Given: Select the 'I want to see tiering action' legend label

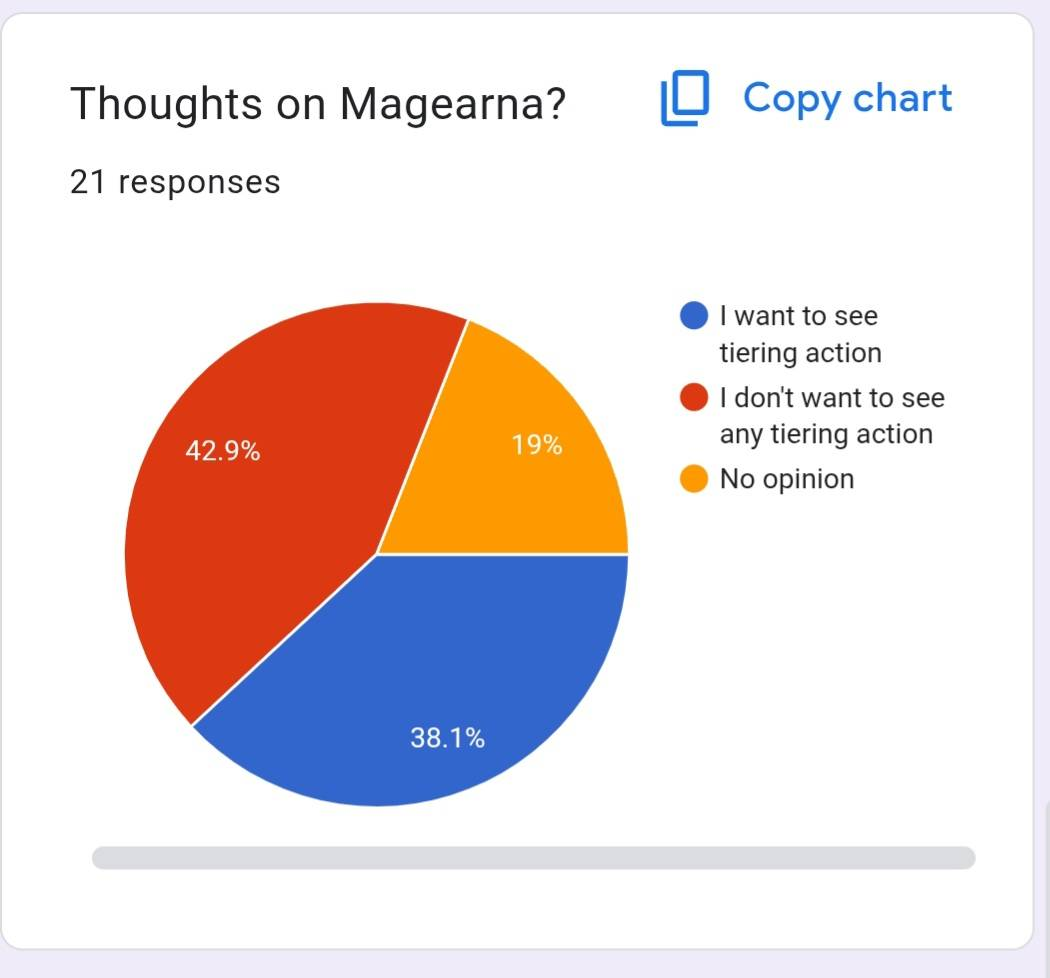Looking at the screenshot, I should [800, 334].
